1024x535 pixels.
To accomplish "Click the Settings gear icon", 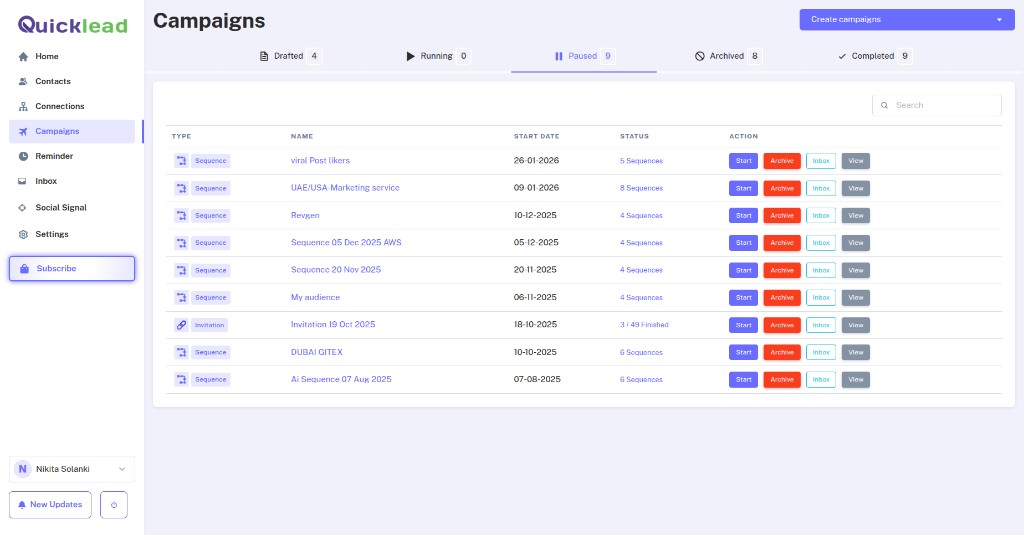I will coord(24,235).
